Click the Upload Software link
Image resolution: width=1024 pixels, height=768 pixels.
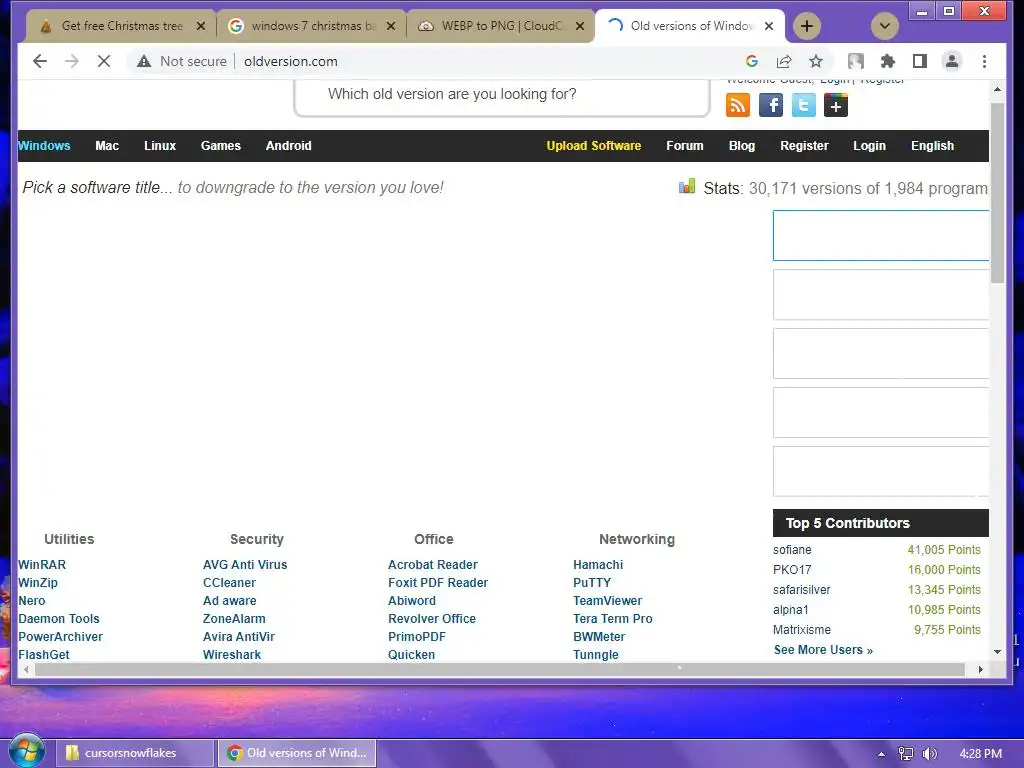tap(594, 146)
